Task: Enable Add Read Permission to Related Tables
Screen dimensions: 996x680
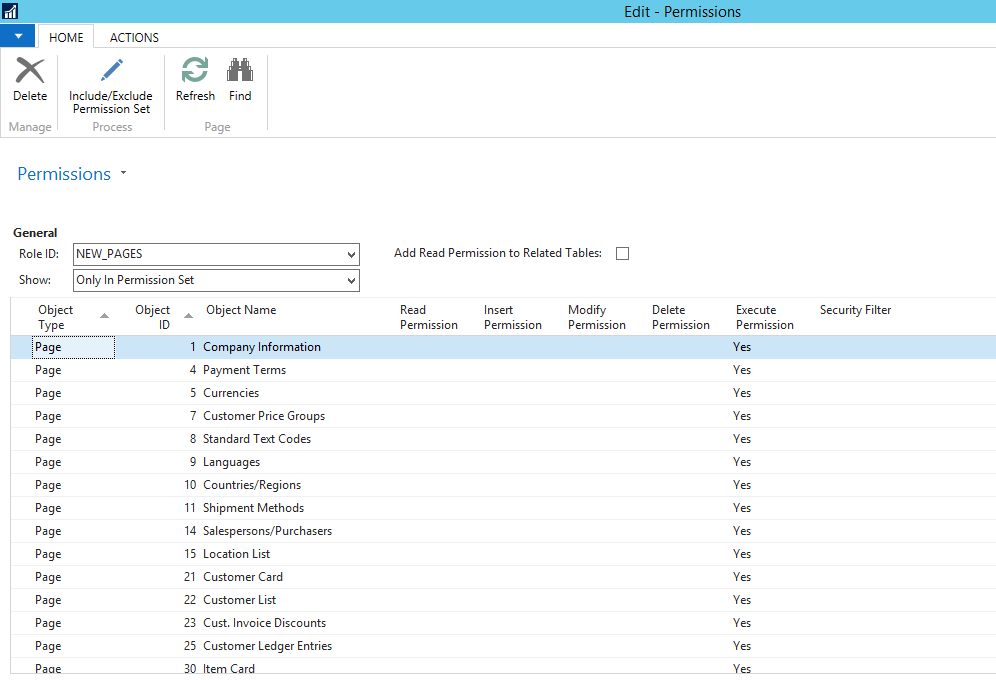Action: (x=622, y=254)
